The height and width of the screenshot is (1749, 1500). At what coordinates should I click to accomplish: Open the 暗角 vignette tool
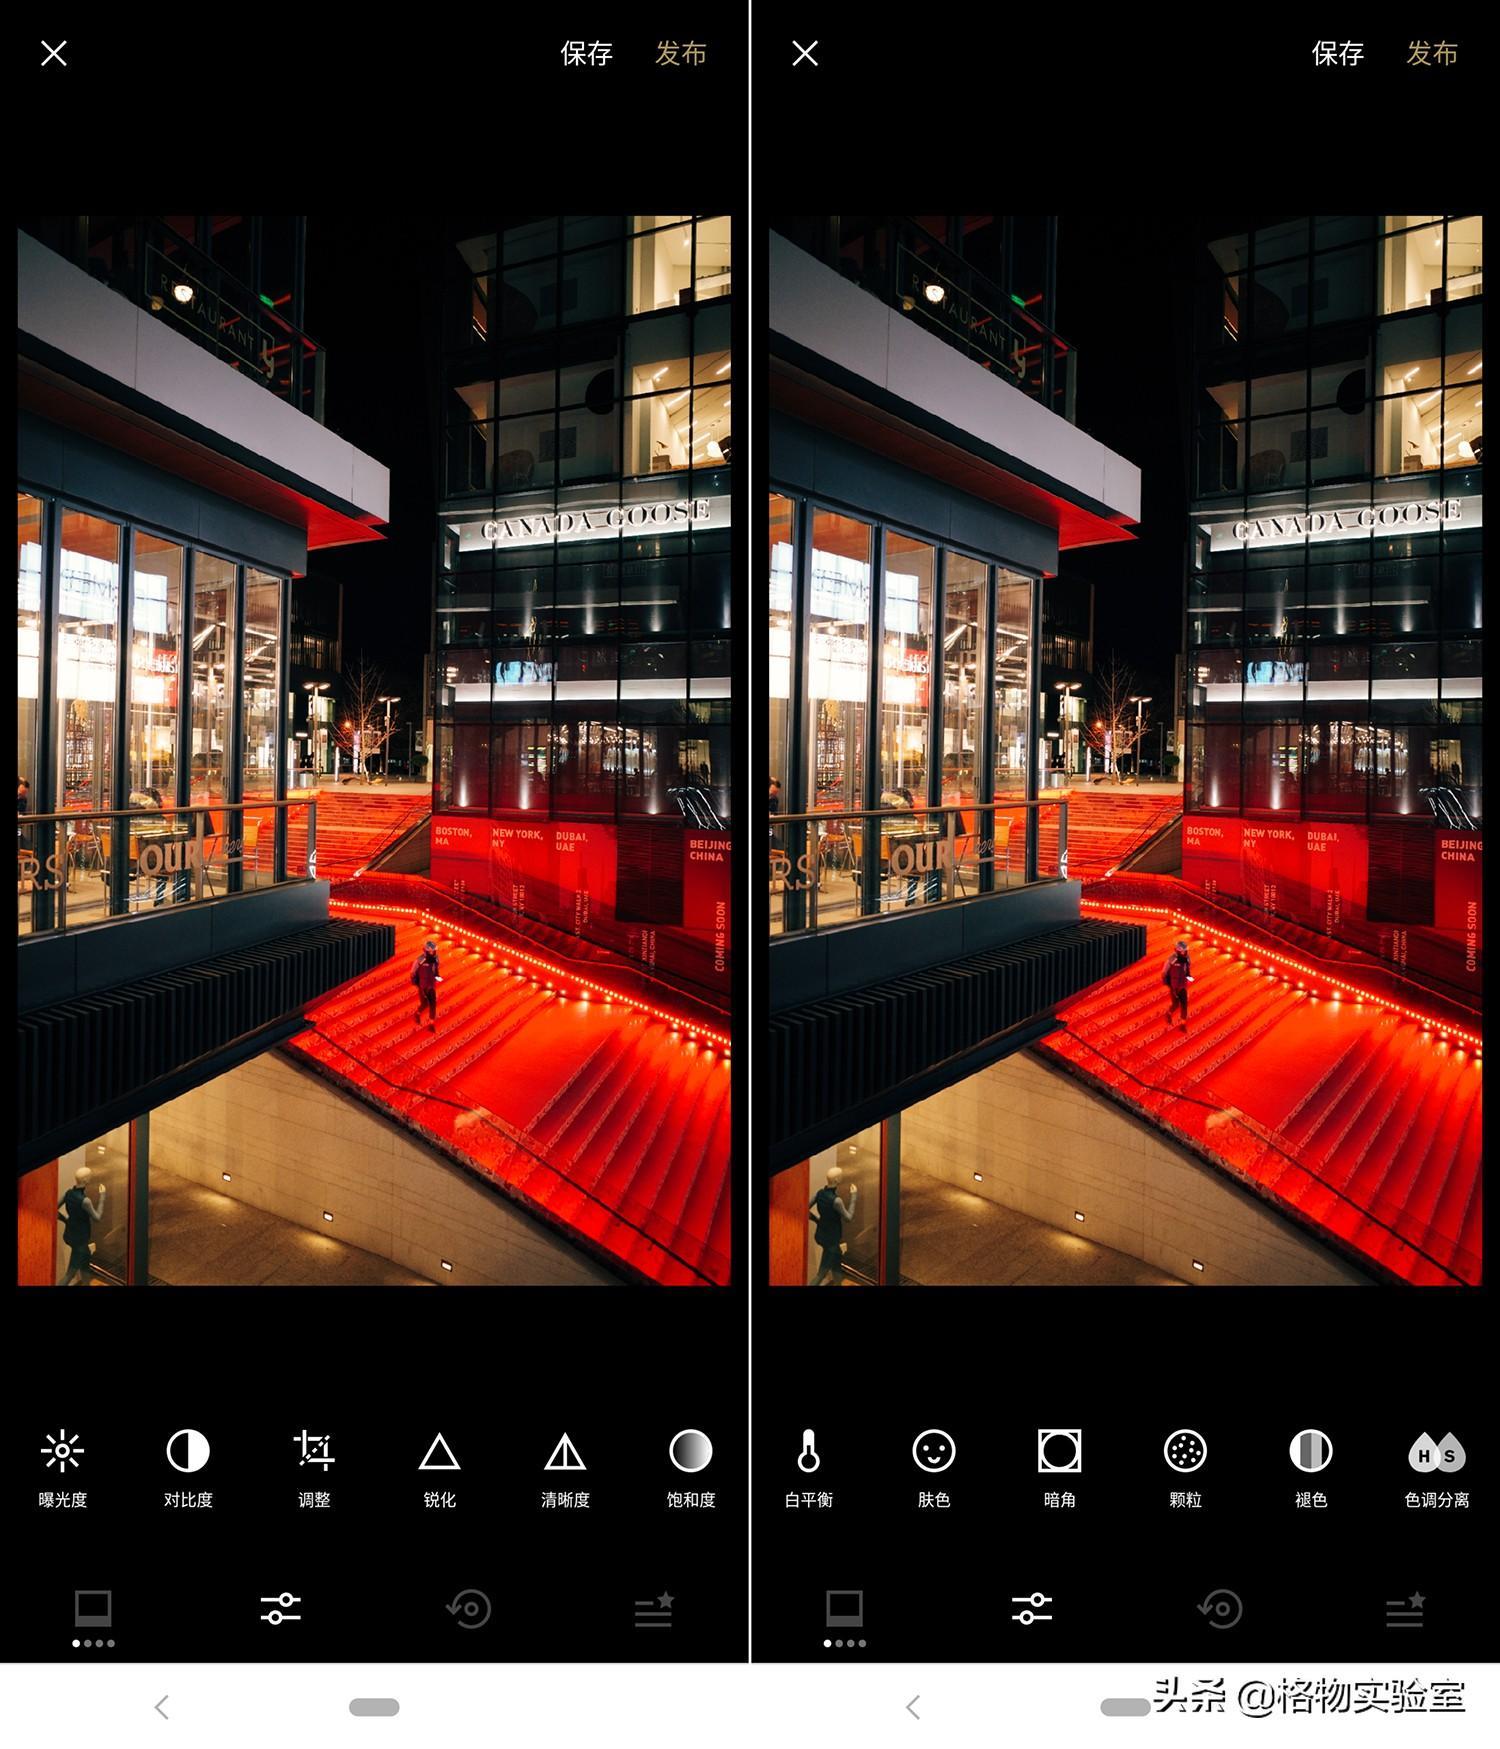coord(1060,1467)
